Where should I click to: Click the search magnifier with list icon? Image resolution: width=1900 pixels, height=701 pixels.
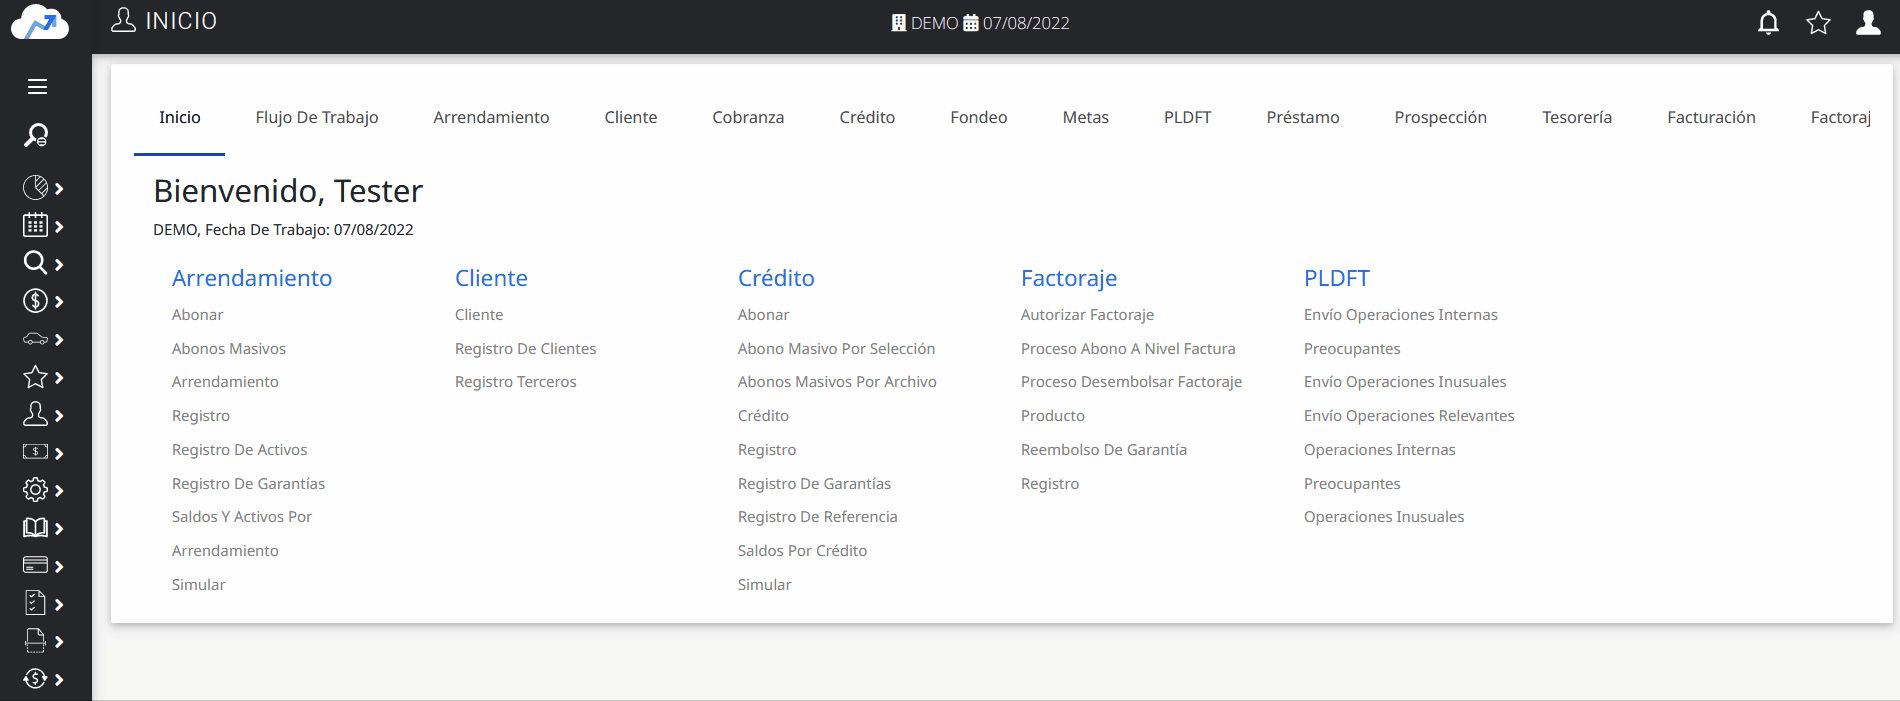[36, 135]
